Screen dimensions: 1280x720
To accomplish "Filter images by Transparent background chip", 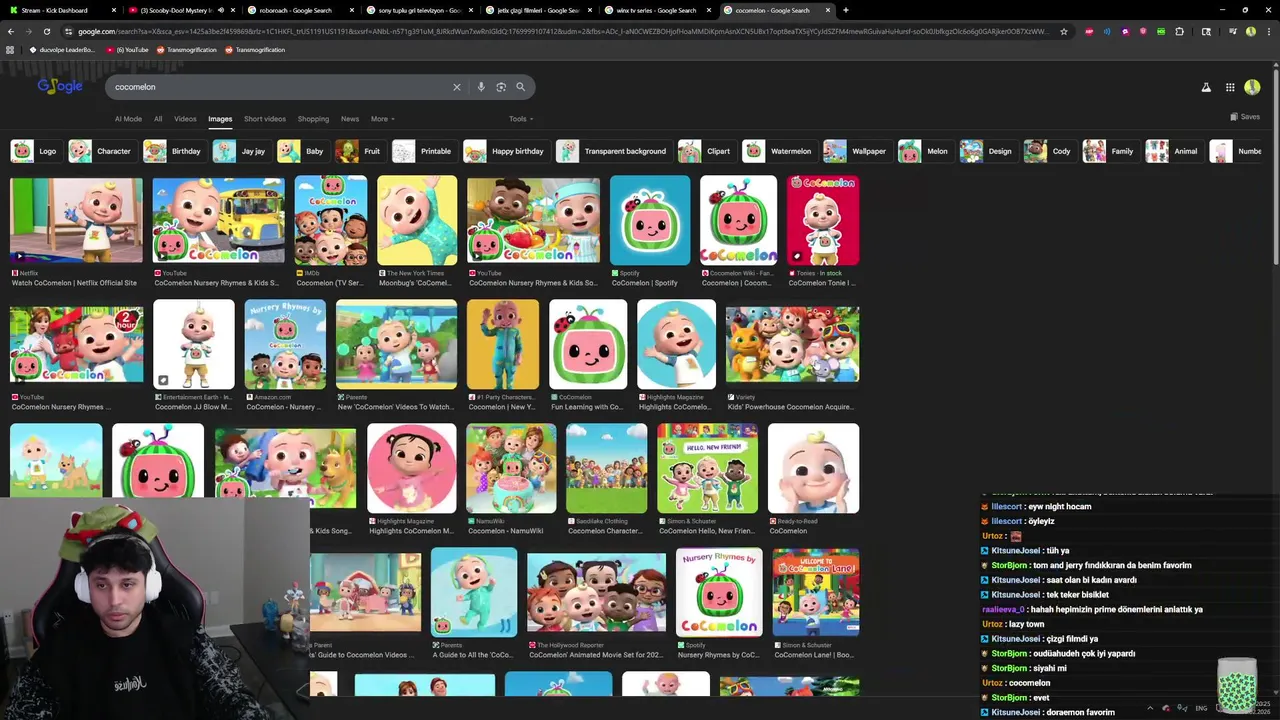I will click(612, 151).
